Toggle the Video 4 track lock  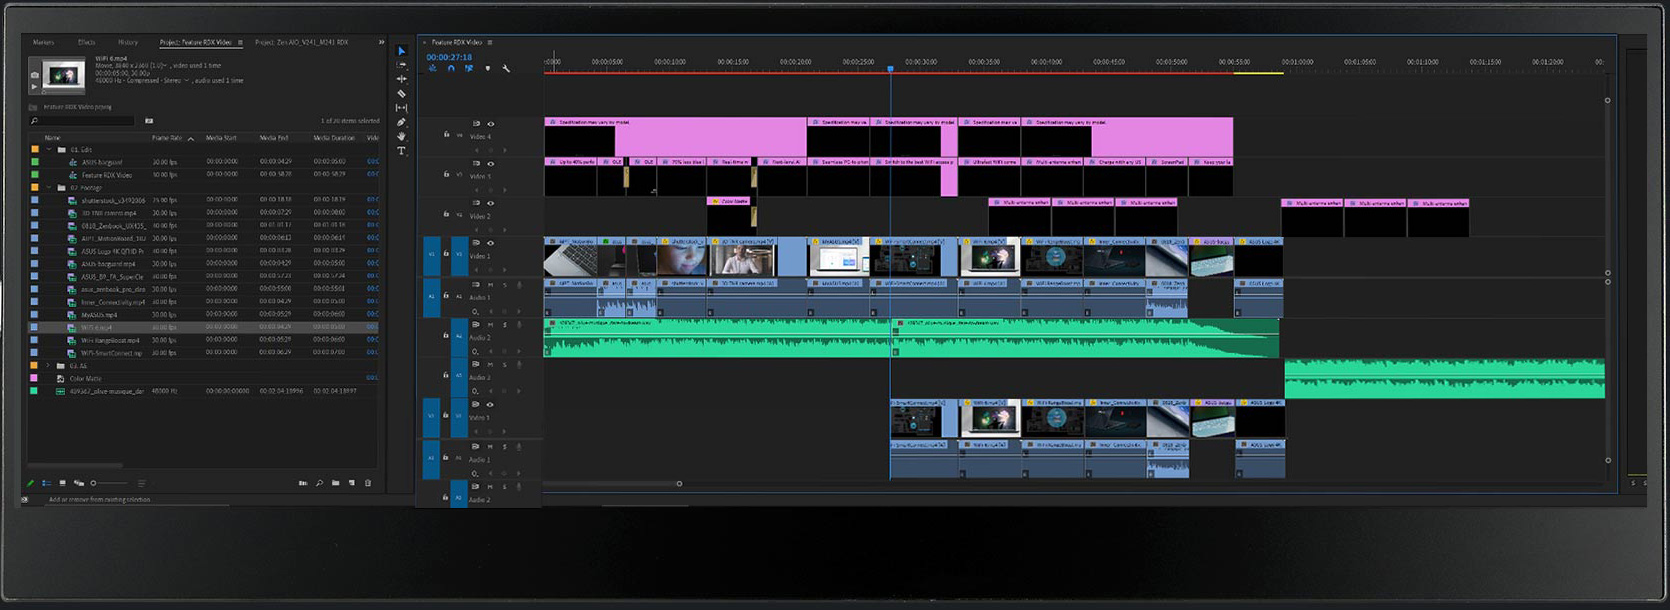click(x=446, y=134)
